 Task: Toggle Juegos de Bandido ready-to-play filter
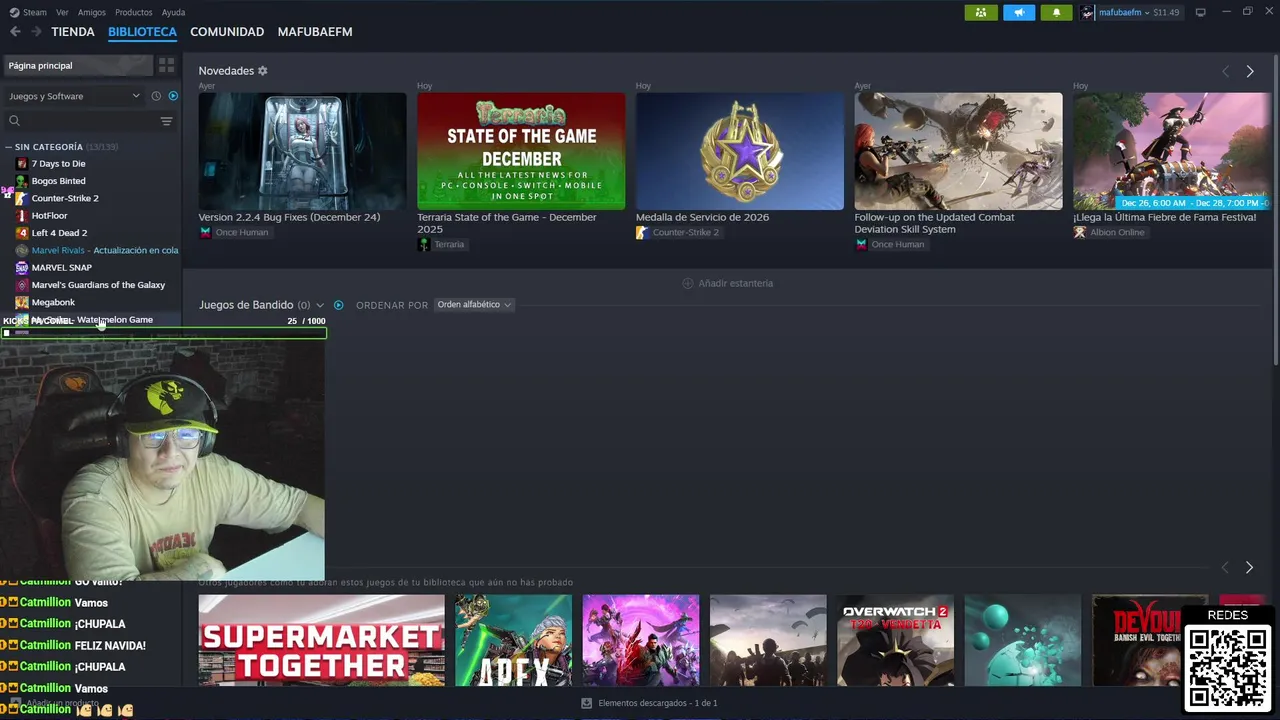pos(338,305)
